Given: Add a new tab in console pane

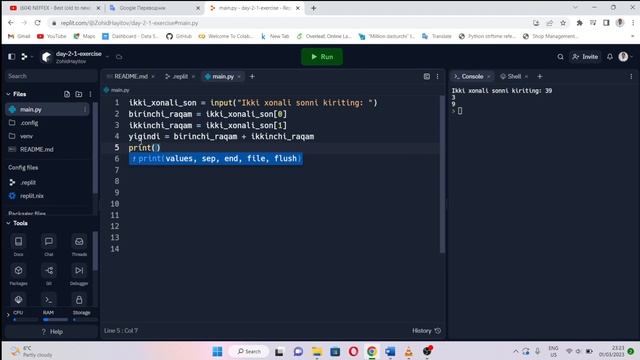Looking at the screenshot, I should pyautogui.click(x=540, y=76).
